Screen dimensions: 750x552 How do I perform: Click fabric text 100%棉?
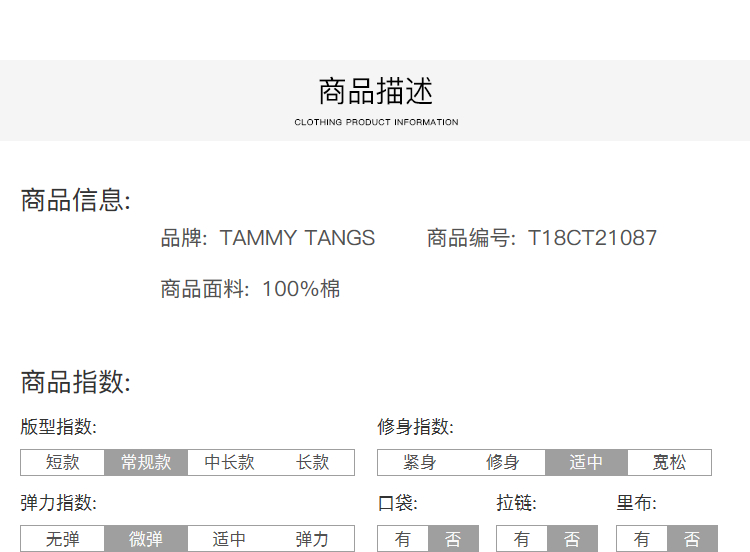point(301,289)
